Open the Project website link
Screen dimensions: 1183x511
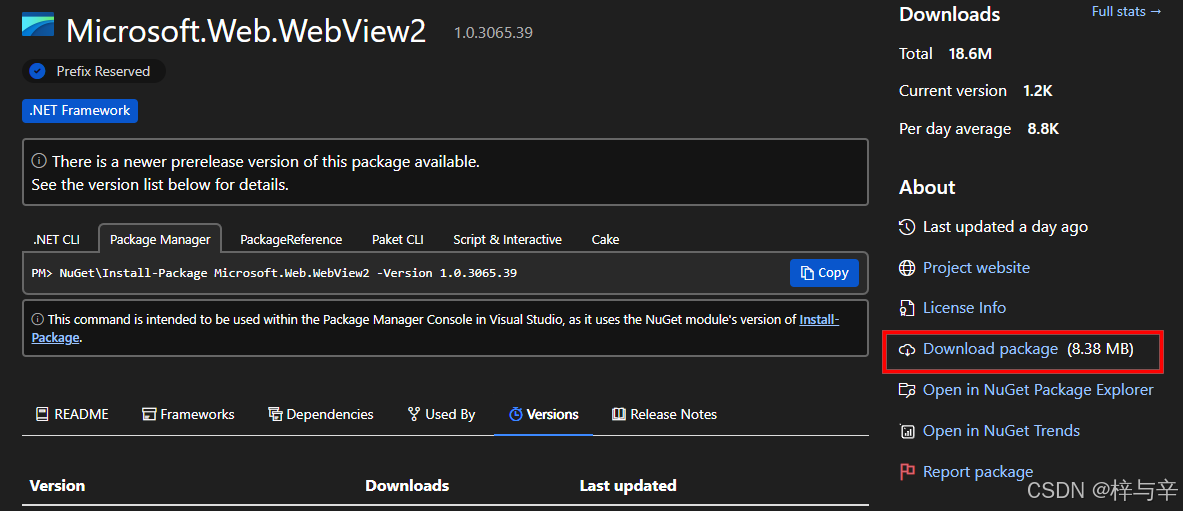pos(976,268)
